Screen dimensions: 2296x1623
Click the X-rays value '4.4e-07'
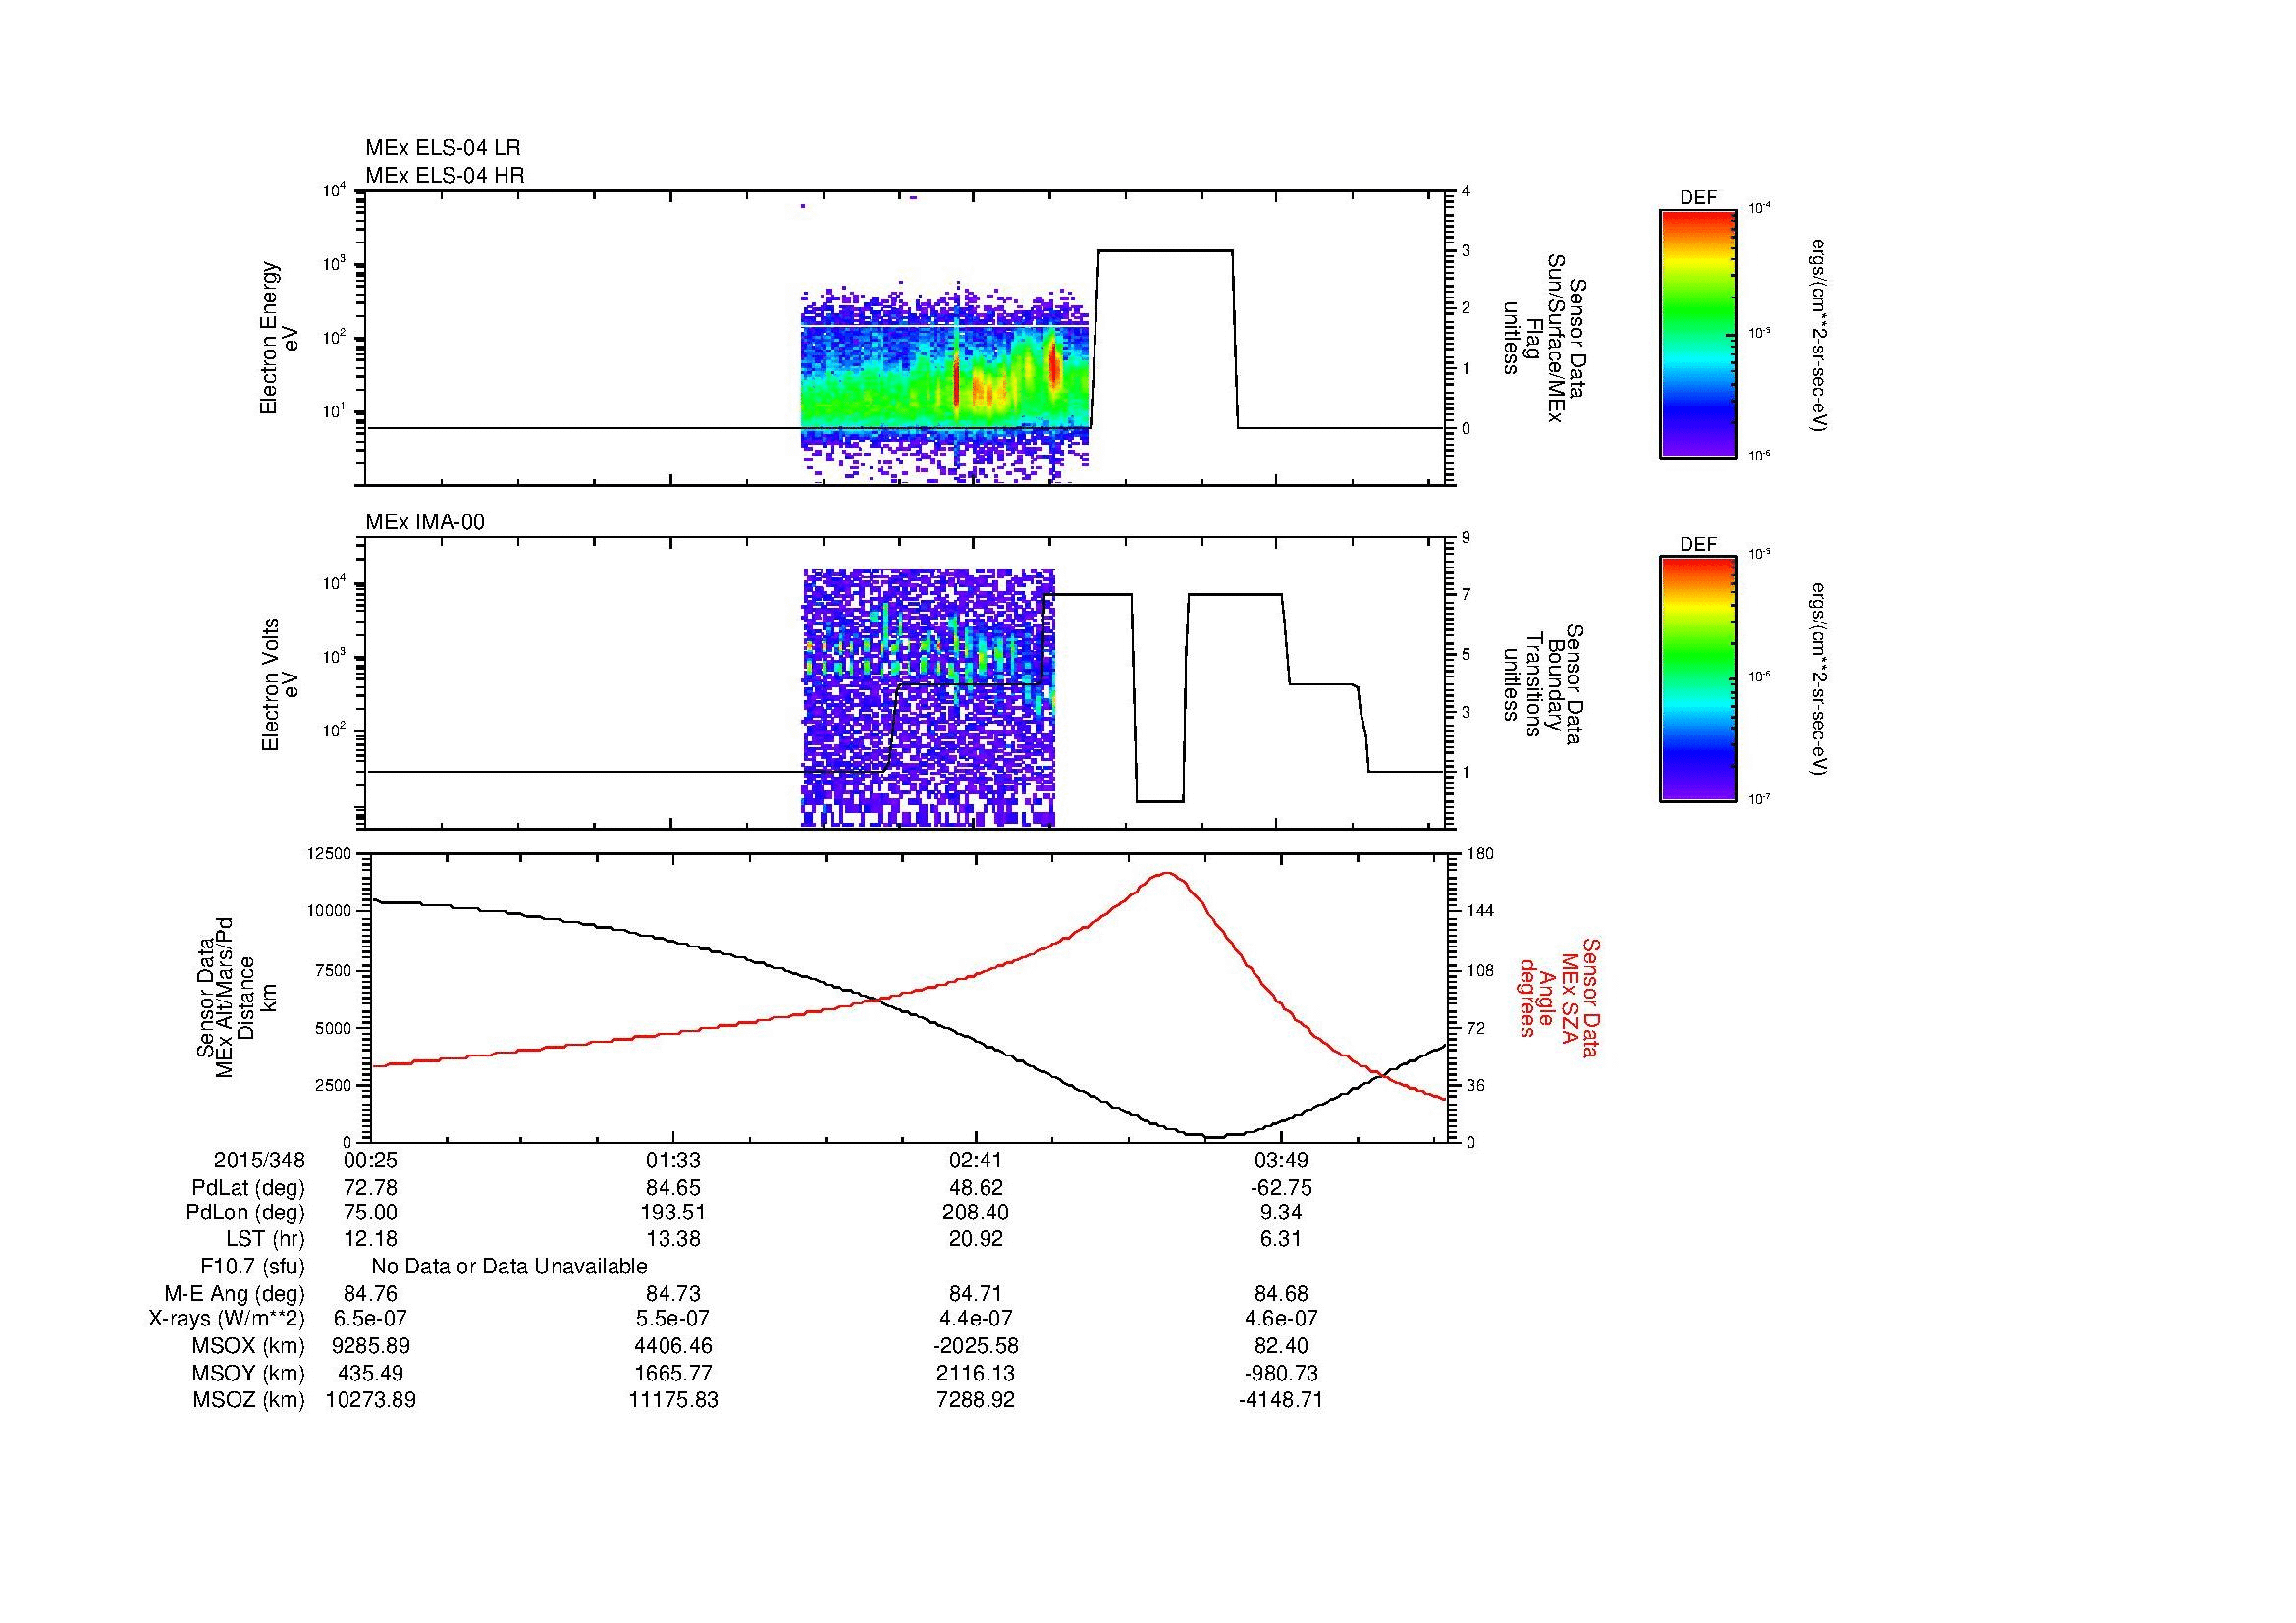pyautogui.click(x=975, y=1319)
